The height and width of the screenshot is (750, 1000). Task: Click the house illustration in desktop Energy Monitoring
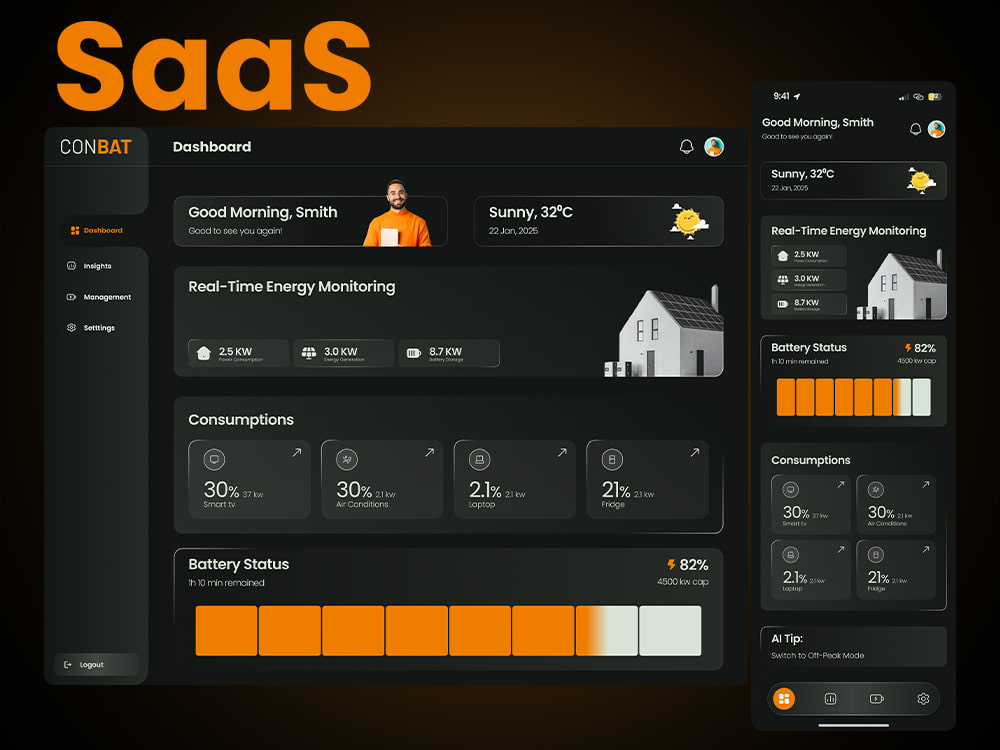coord(665,332)
